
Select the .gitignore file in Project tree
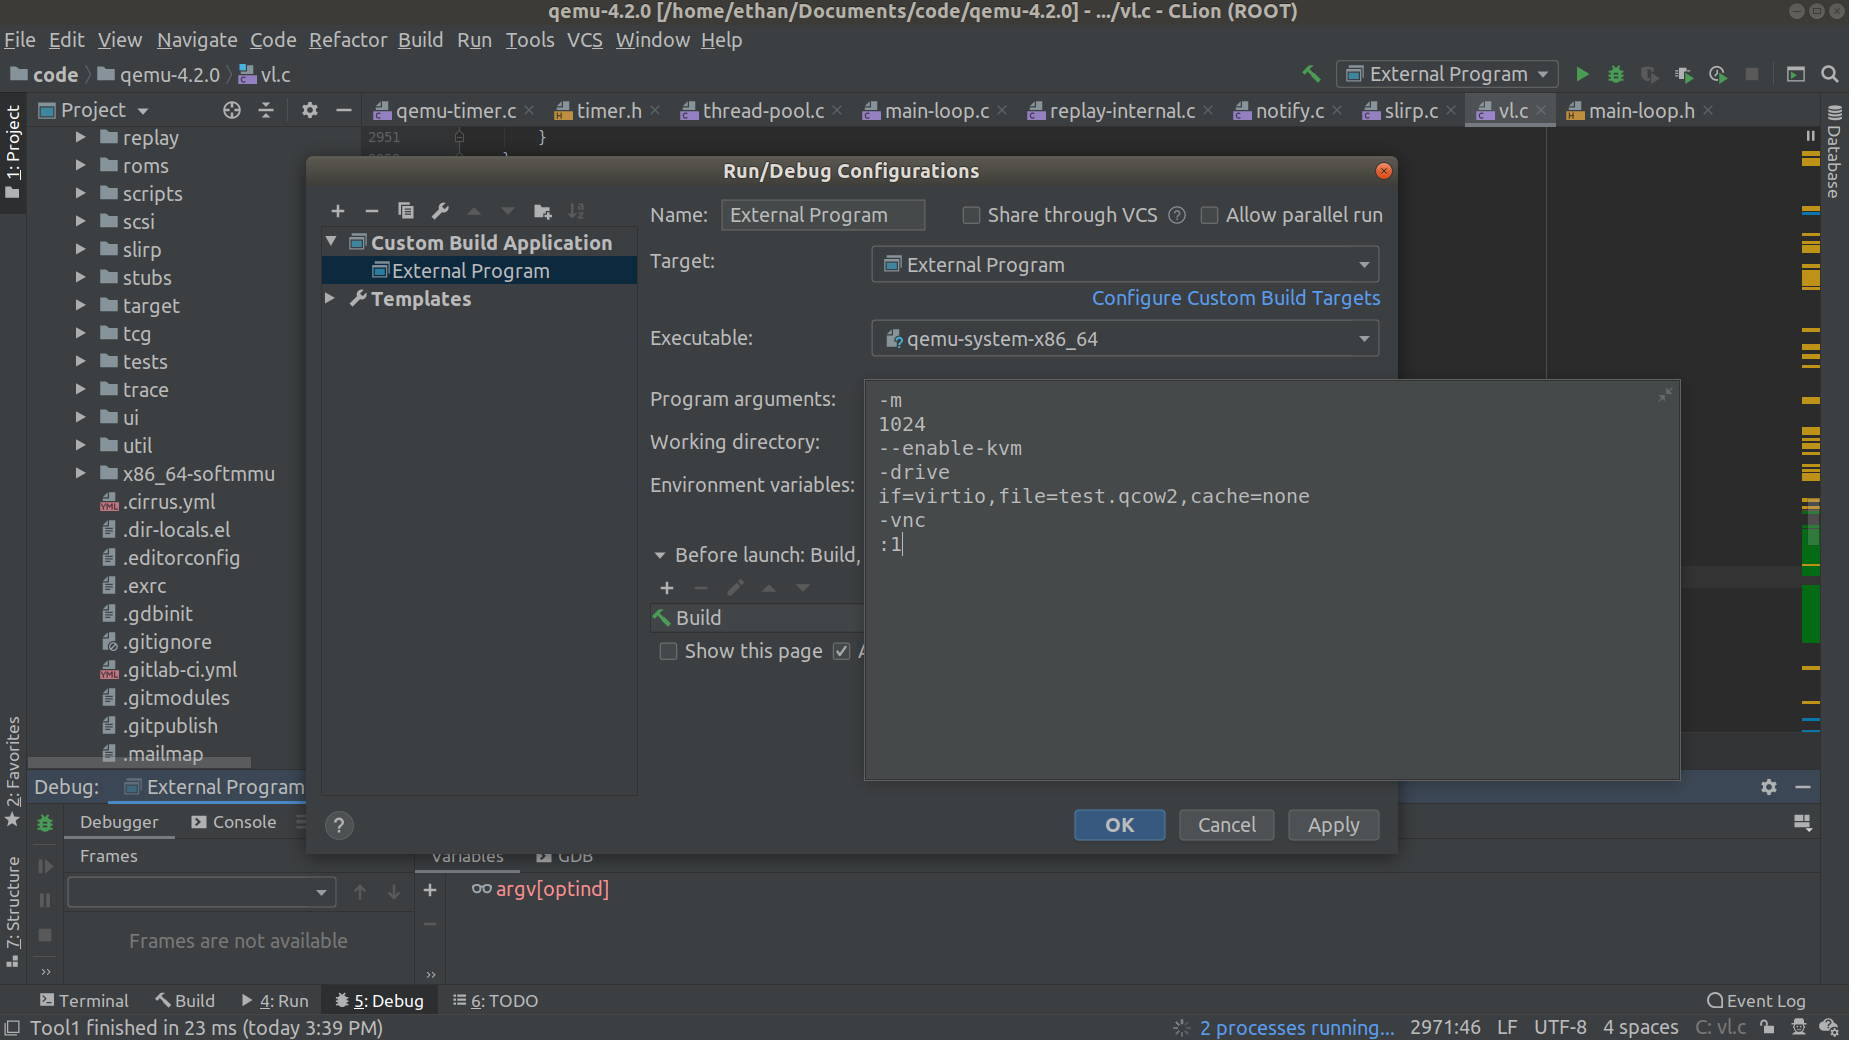click(x=167, y=642)
